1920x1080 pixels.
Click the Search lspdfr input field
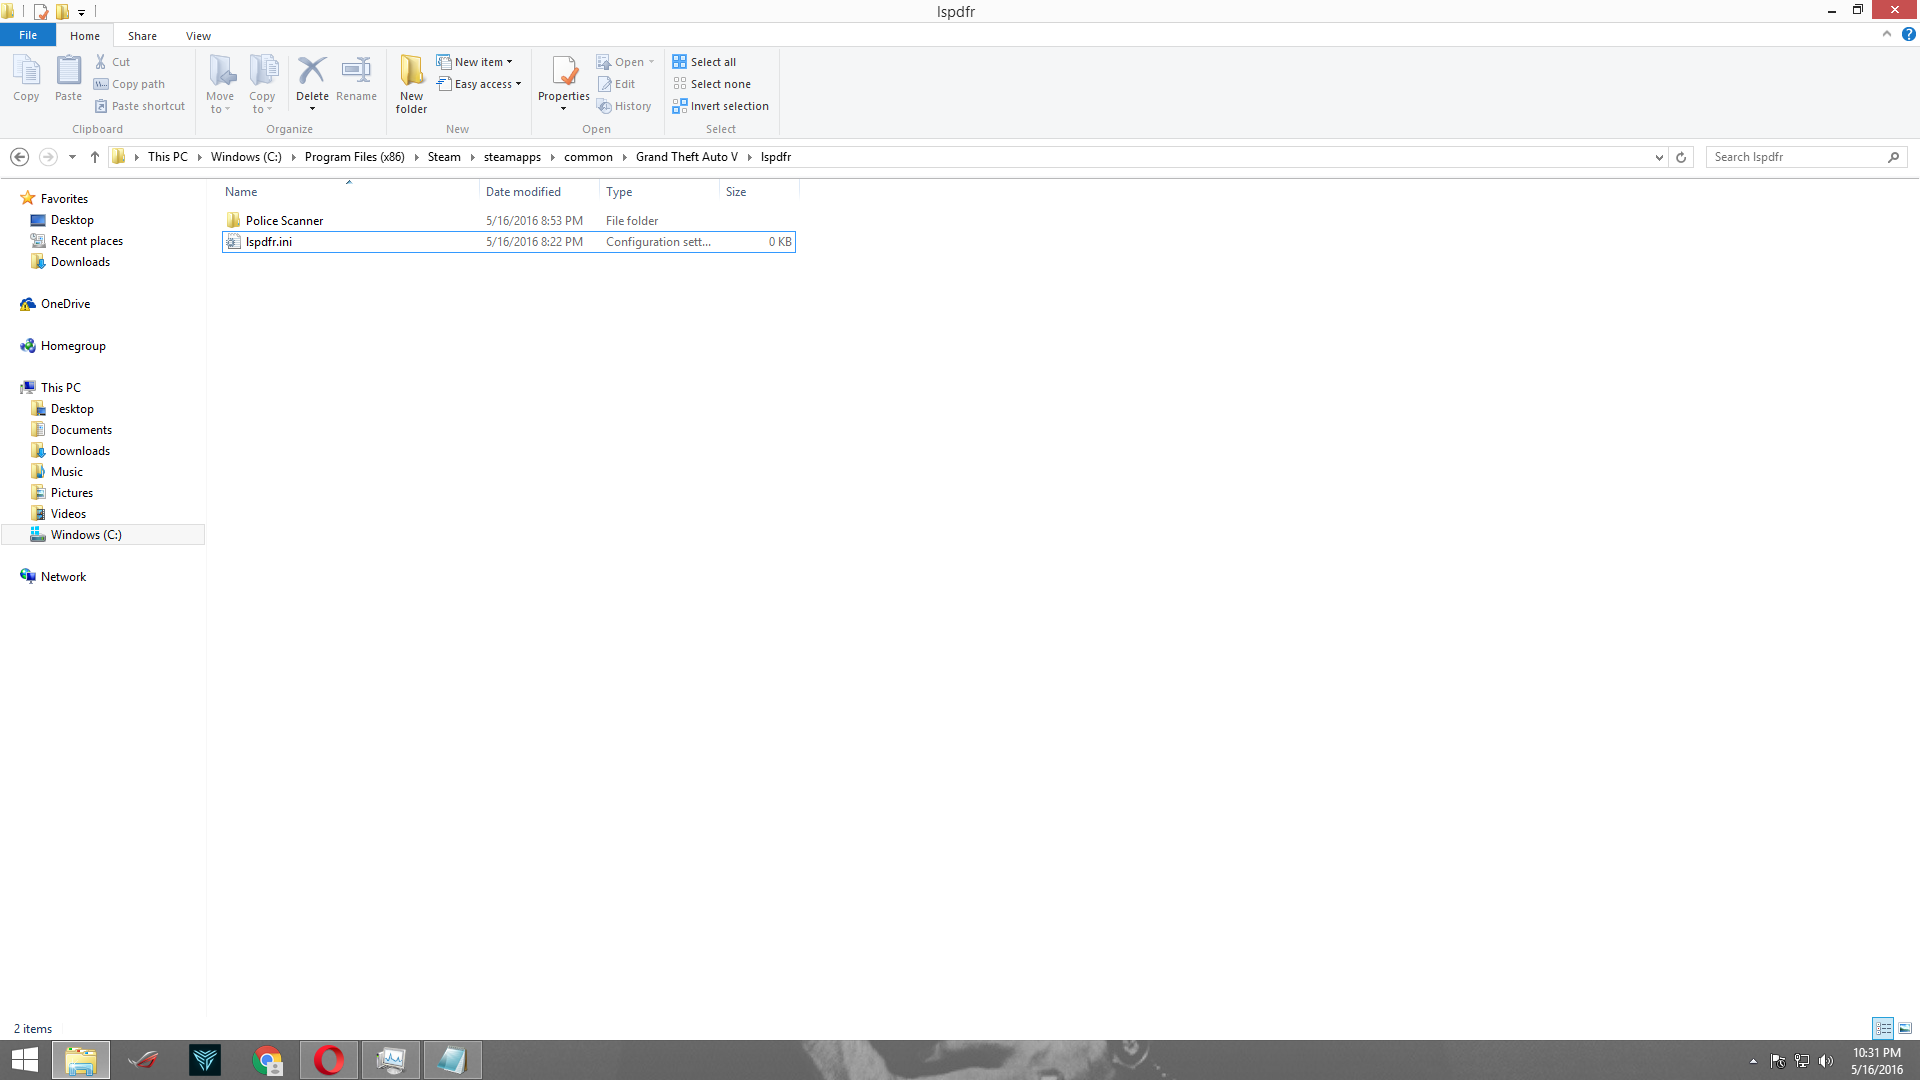tap(1796, 157)
